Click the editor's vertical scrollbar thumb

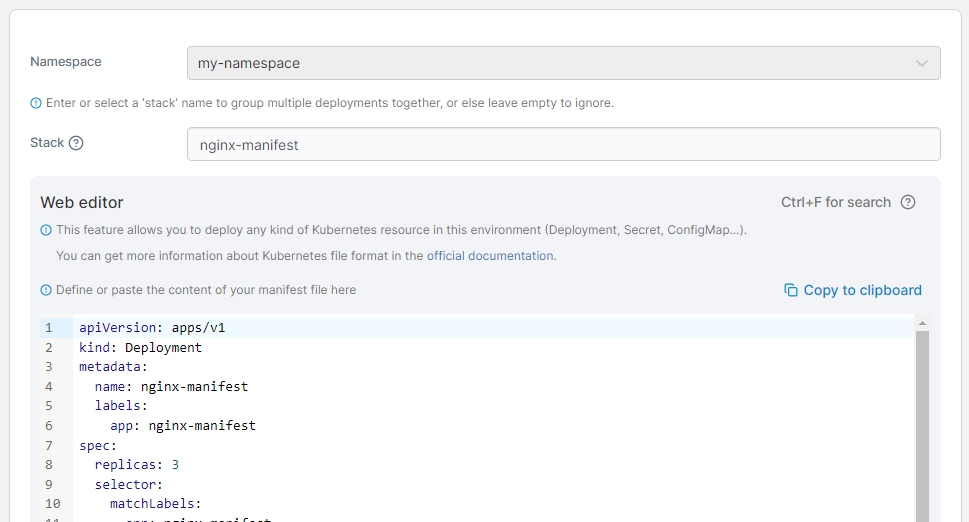pos(922,420)
